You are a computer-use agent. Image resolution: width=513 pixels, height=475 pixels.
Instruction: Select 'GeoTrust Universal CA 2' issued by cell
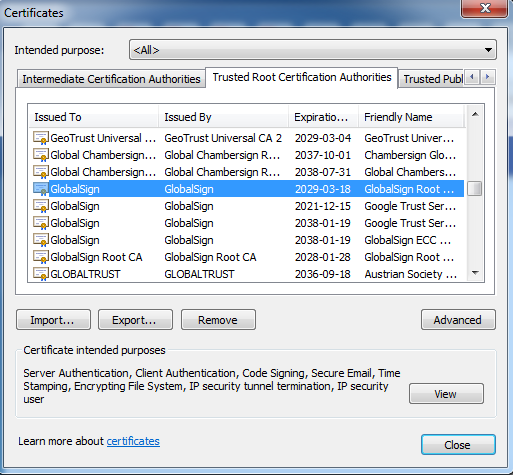(x=223, y=138)
